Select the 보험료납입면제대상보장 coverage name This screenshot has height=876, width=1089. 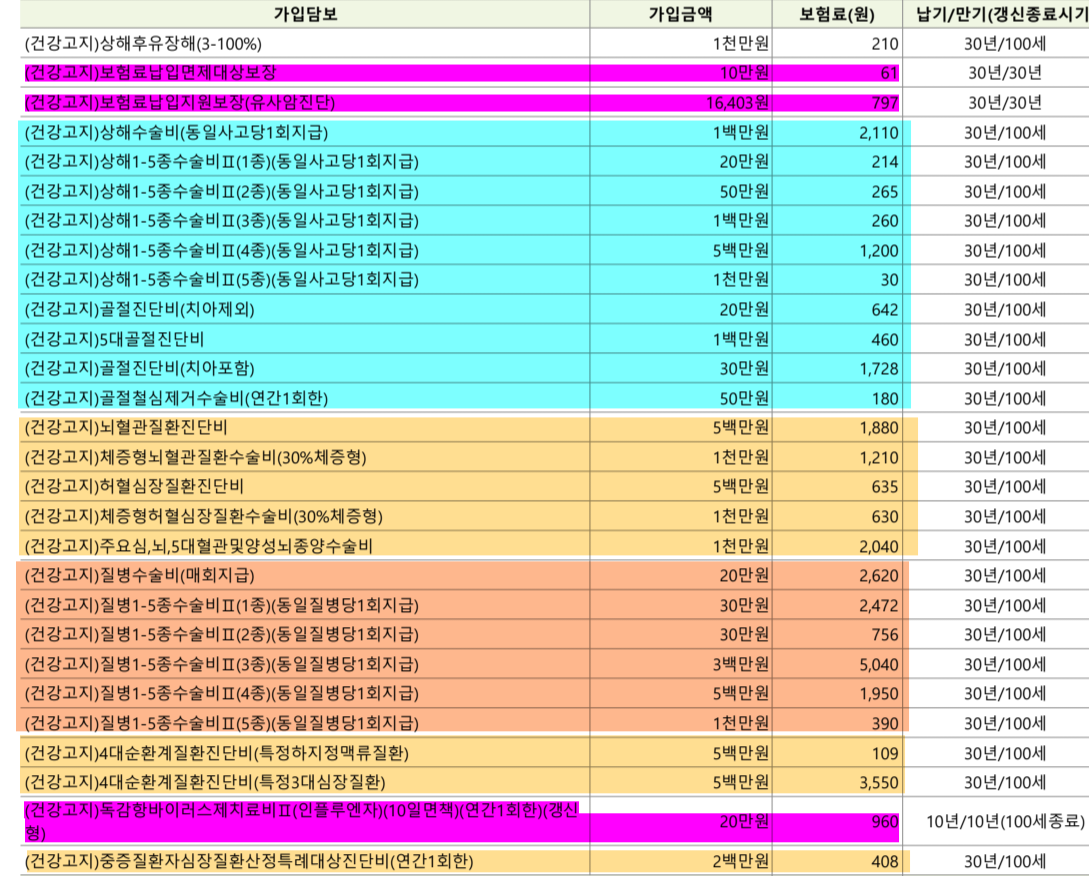[x=151, y=73]
